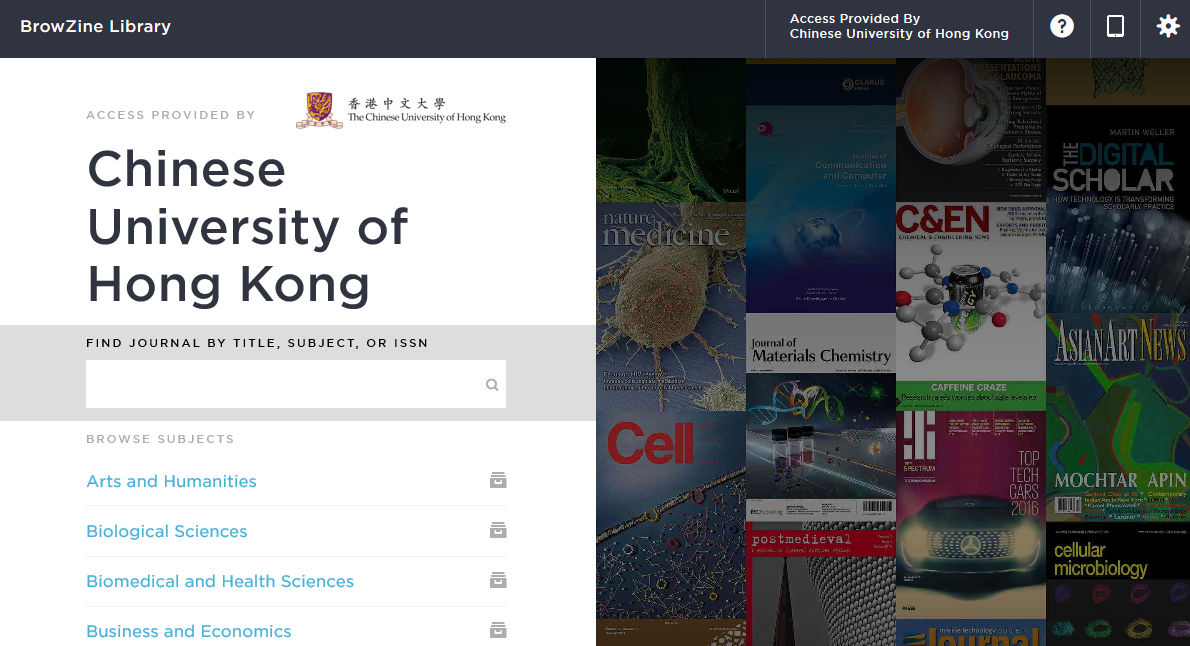Click the archive icon beside Business and Economics

[x=498, y=630]
